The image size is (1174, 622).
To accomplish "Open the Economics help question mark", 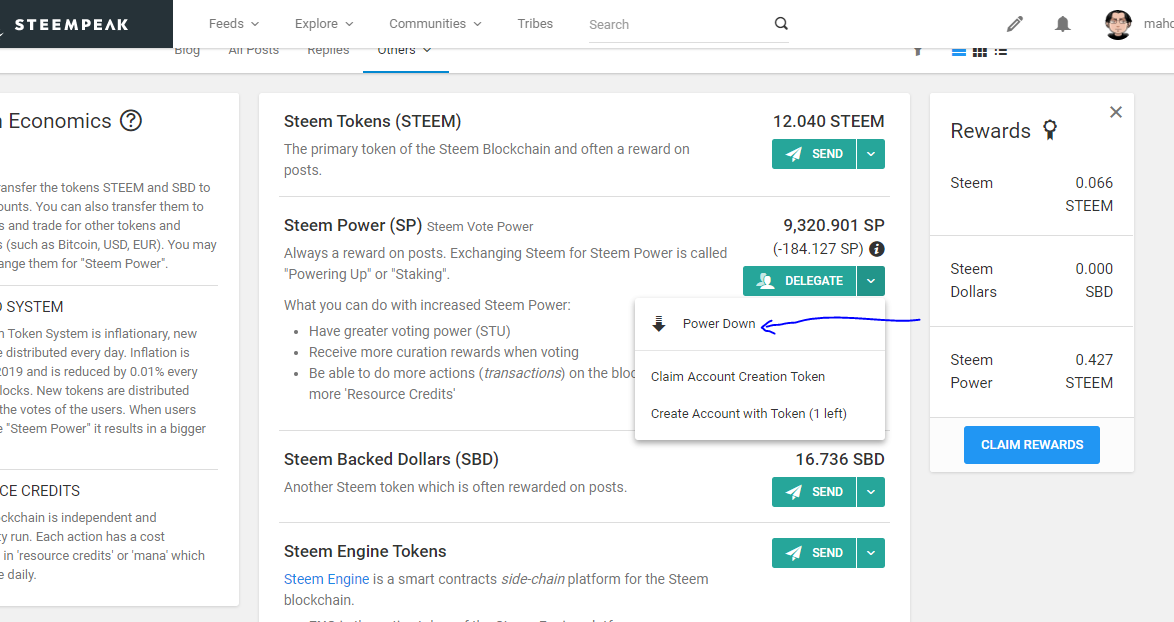I will click(x=131, y=121).
